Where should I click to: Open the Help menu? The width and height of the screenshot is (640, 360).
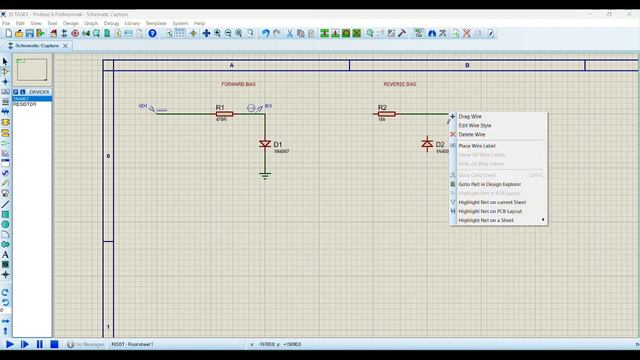coord(199,23)
